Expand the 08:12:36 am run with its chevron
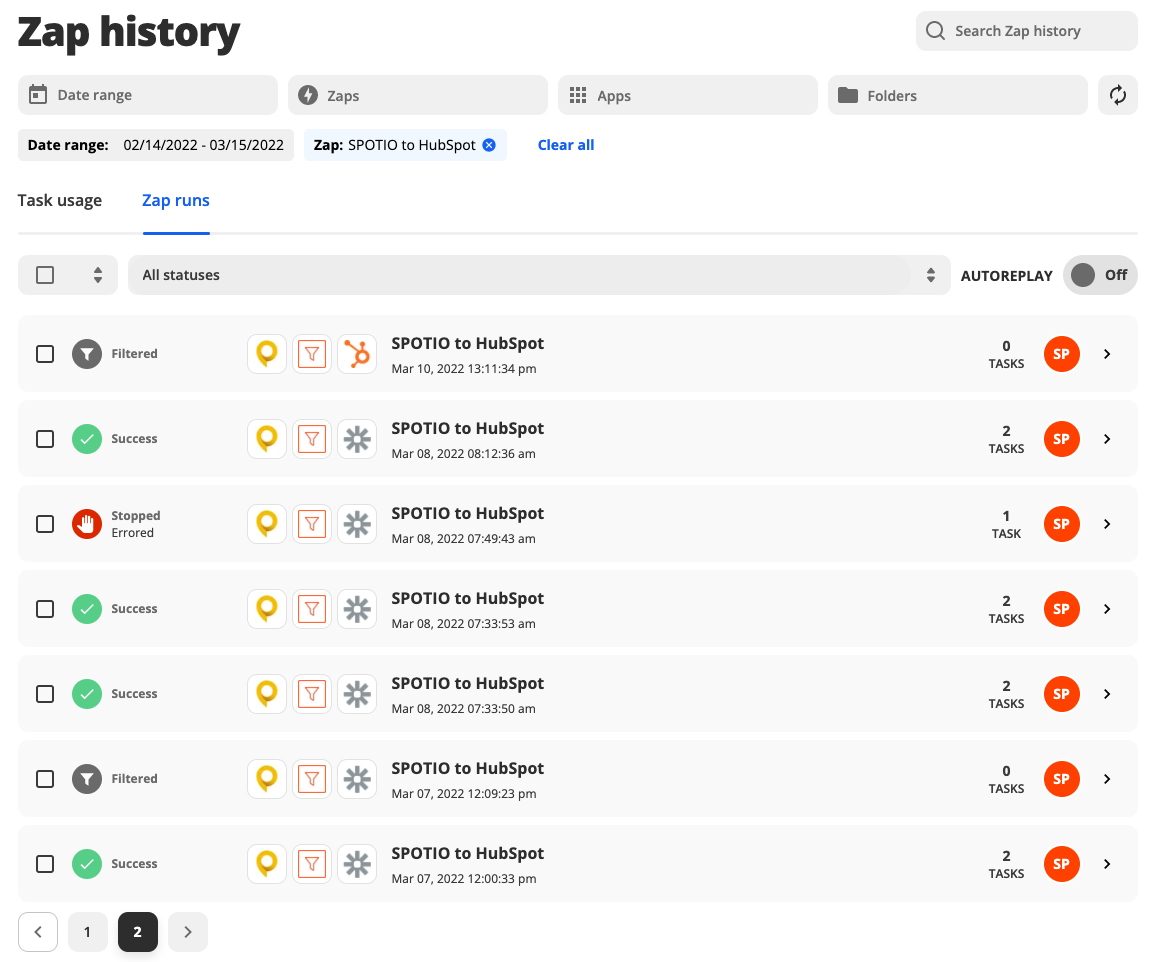The width and height of the screenshot is (1151, 962). coord(1107,440)
